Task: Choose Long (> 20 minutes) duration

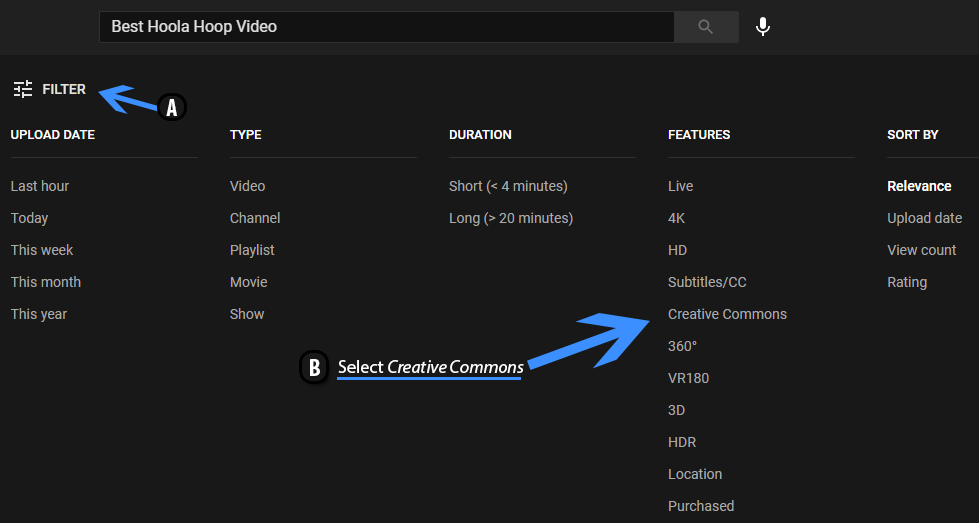Action: coord(511,218)
